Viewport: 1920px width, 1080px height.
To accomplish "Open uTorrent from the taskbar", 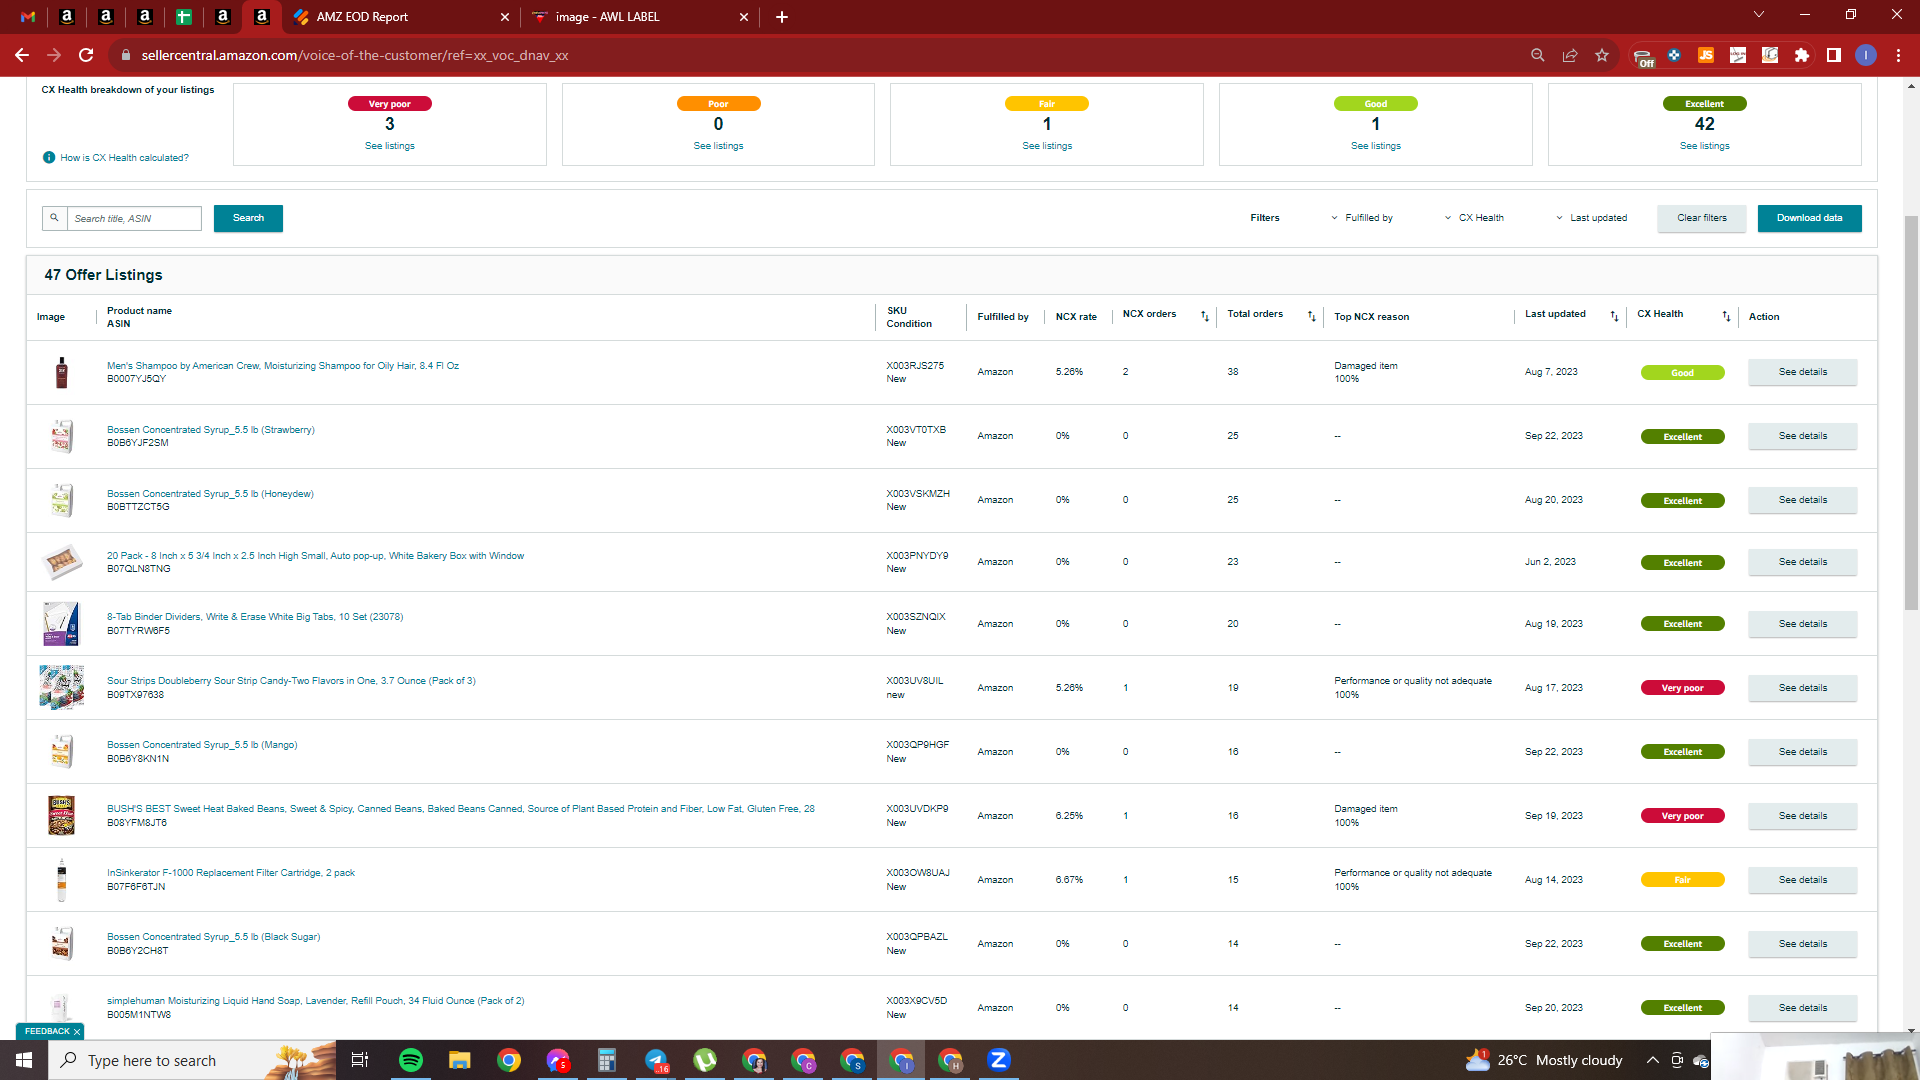I will 705,1060.
